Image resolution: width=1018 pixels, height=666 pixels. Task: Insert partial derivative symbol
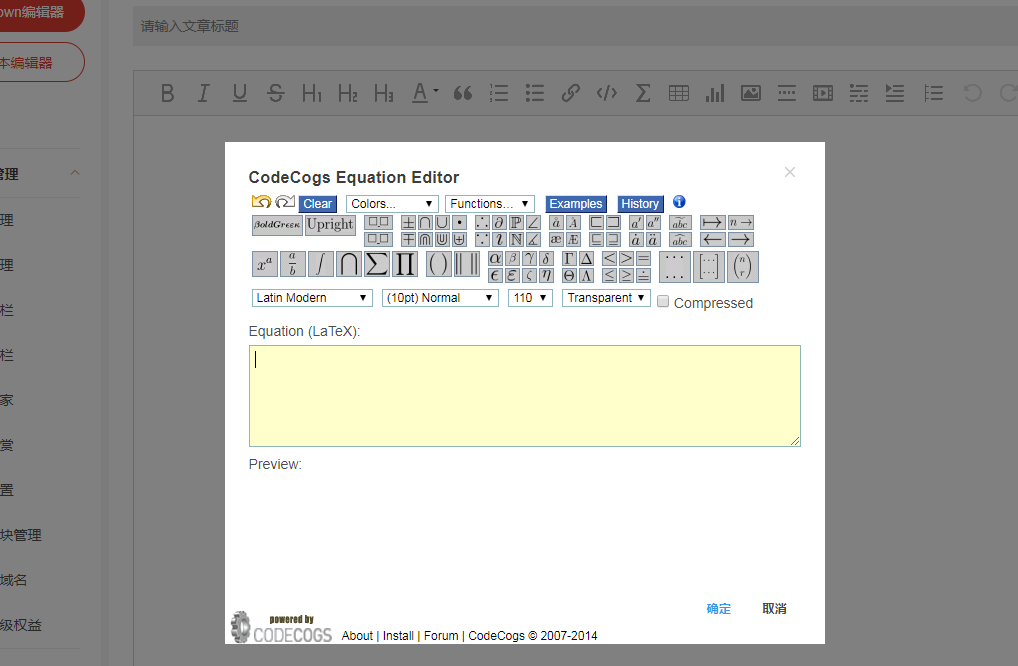[499, 223]
